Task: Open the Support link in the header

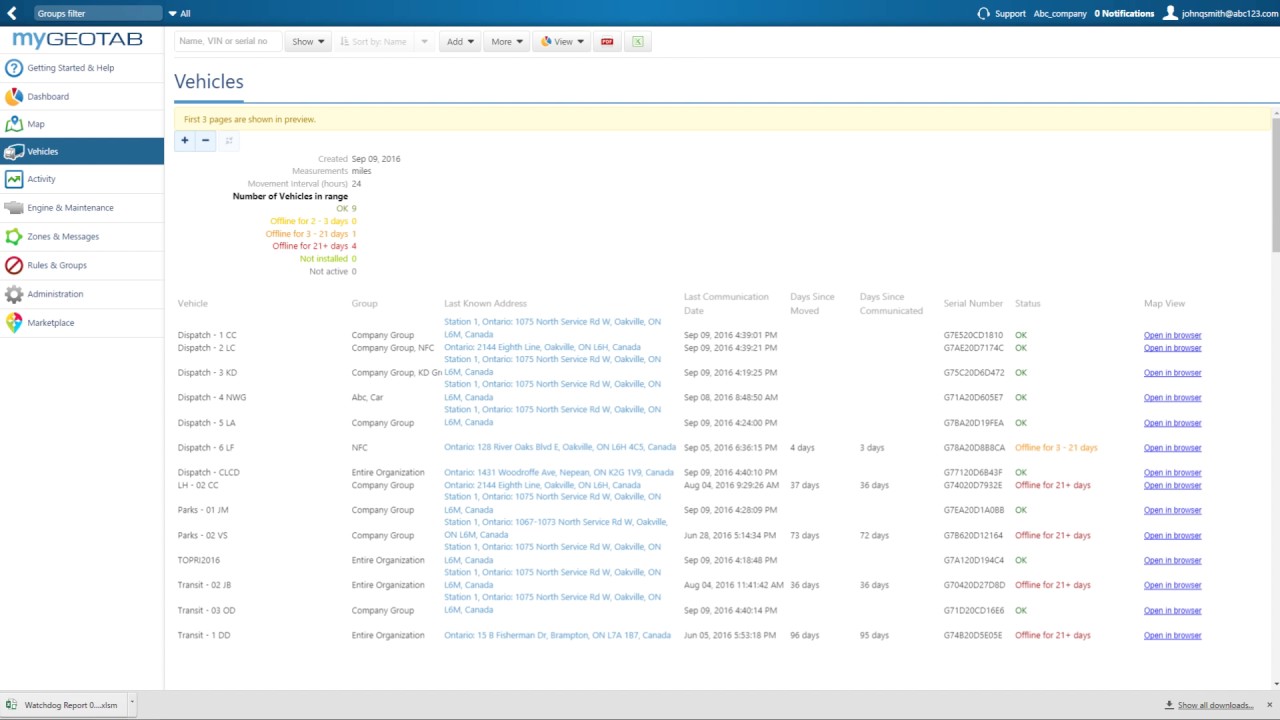Action: coord(1010,14)
